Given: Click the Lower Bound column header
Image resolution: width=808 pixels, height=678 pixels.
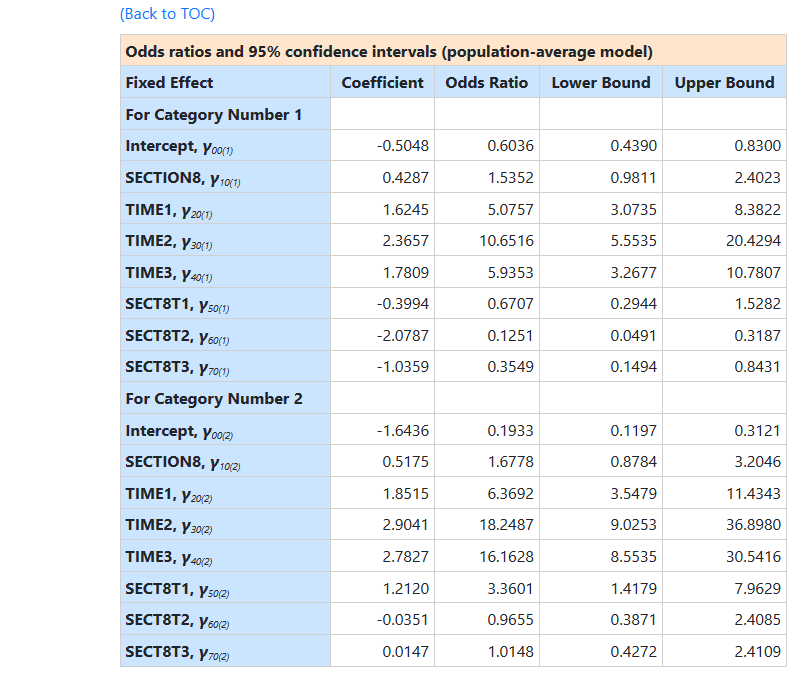Looking at the screenshot, I should click(600, 83).
